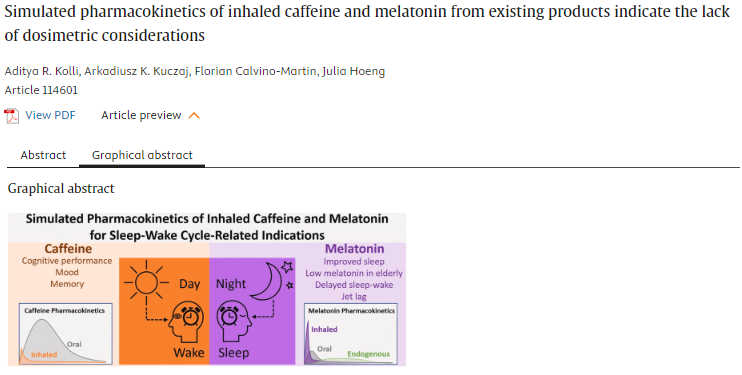Open the article title about inhaled caffeine
Image resolution: width=742 pixels, height=375 pixels.
[367, 23]
